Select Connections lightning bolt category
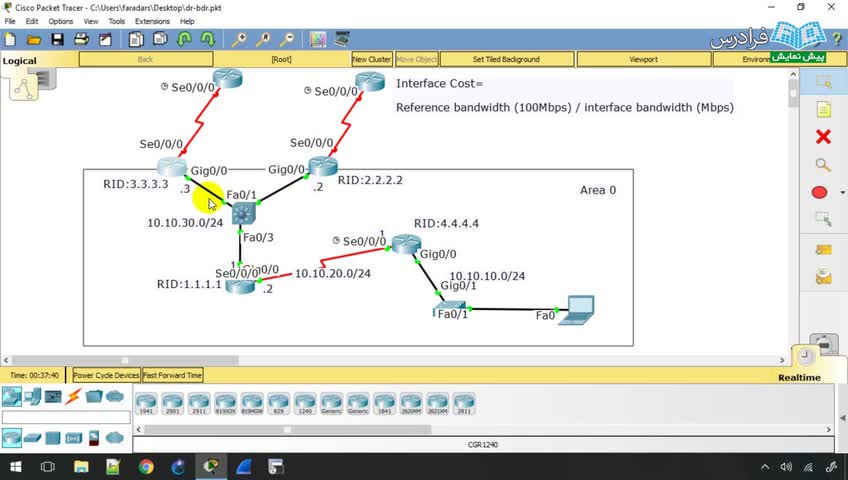The width and height of the screenshot is (848, 480). coord(74,397)
